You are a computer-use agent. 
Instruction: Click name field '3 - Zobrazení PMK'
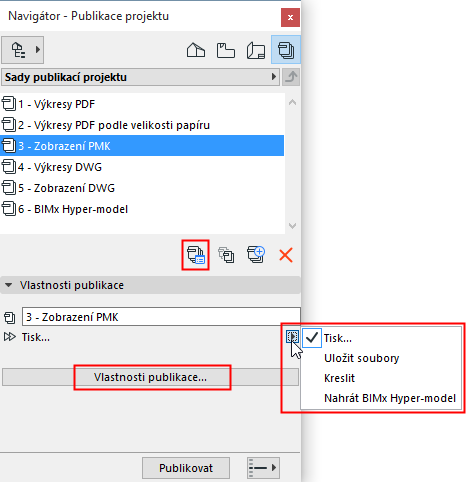click(x=161, y=316)
